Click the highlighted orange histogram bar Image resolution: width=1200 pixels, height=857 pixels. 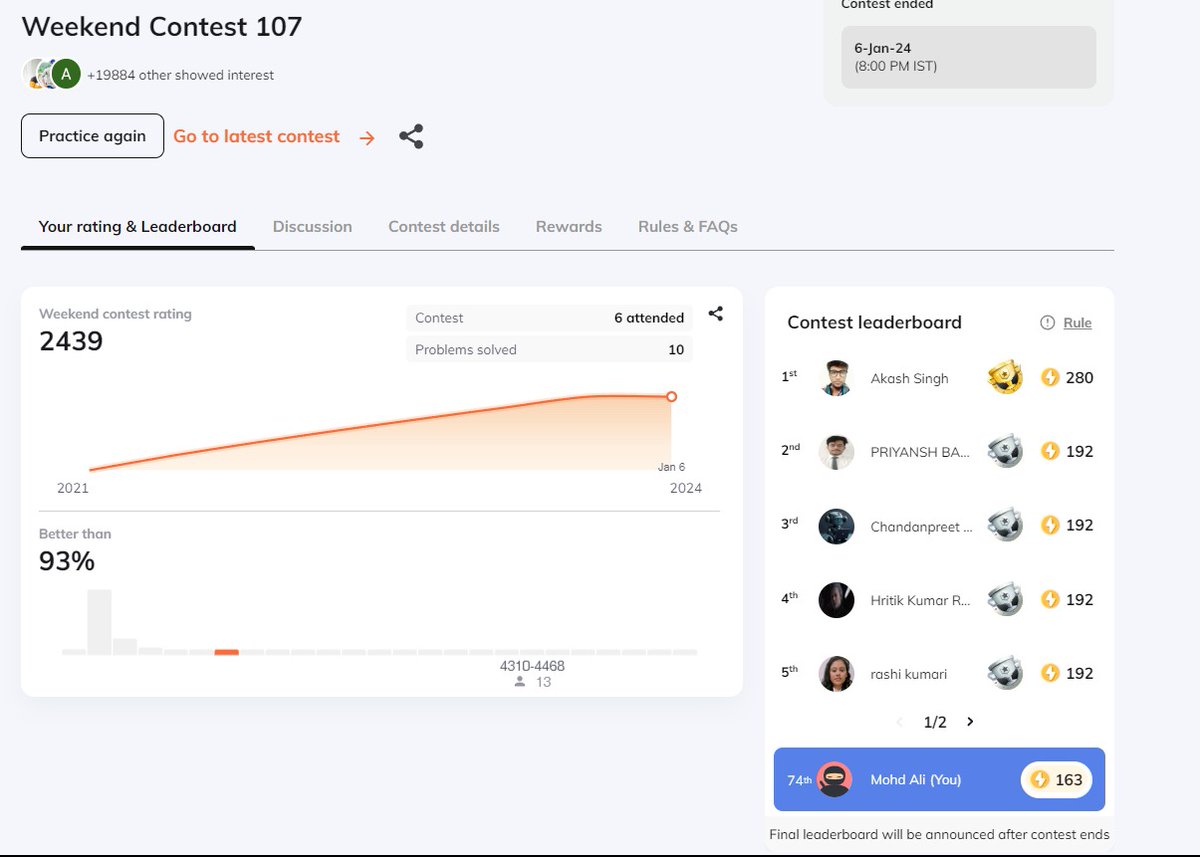tap(227, 652)
